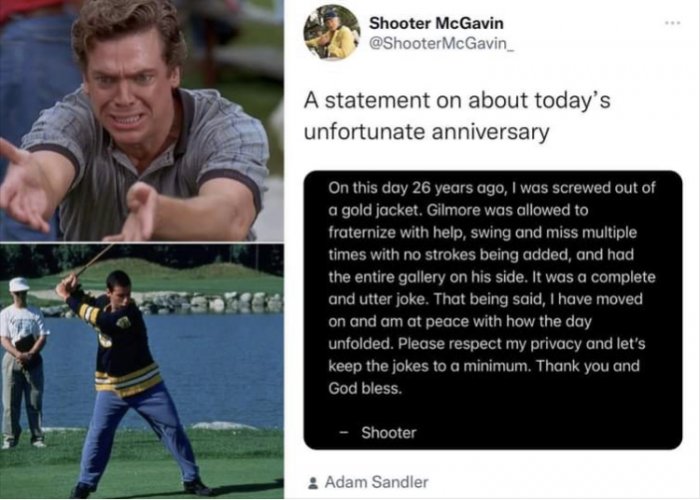Open the top-left photo of the pleading man

click(140, 120)
